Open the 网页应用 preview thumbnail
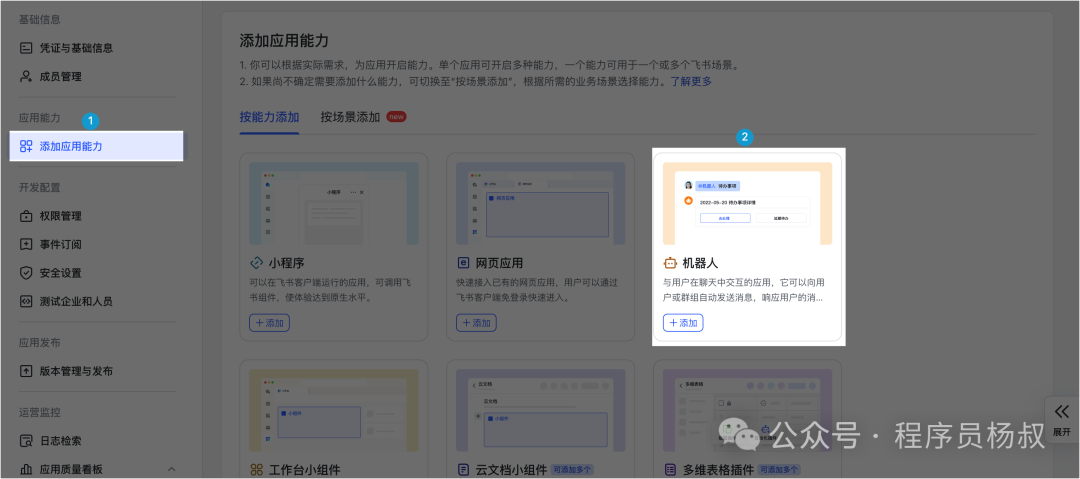Image resolution: width=1080 pixels, height=479 pixels. click(541, 203)
